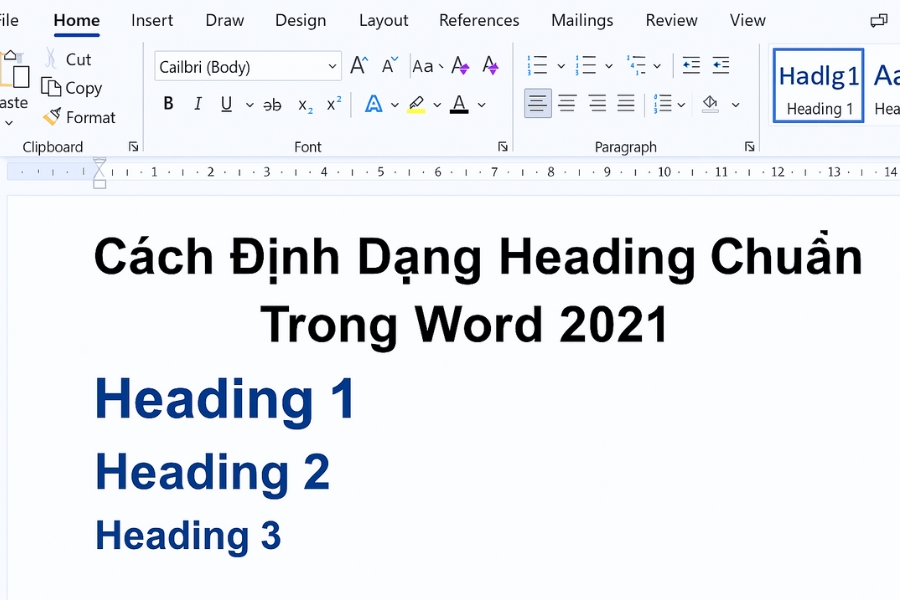Open the font color picker
Screen dimensions: 900x600
point(458,104)
